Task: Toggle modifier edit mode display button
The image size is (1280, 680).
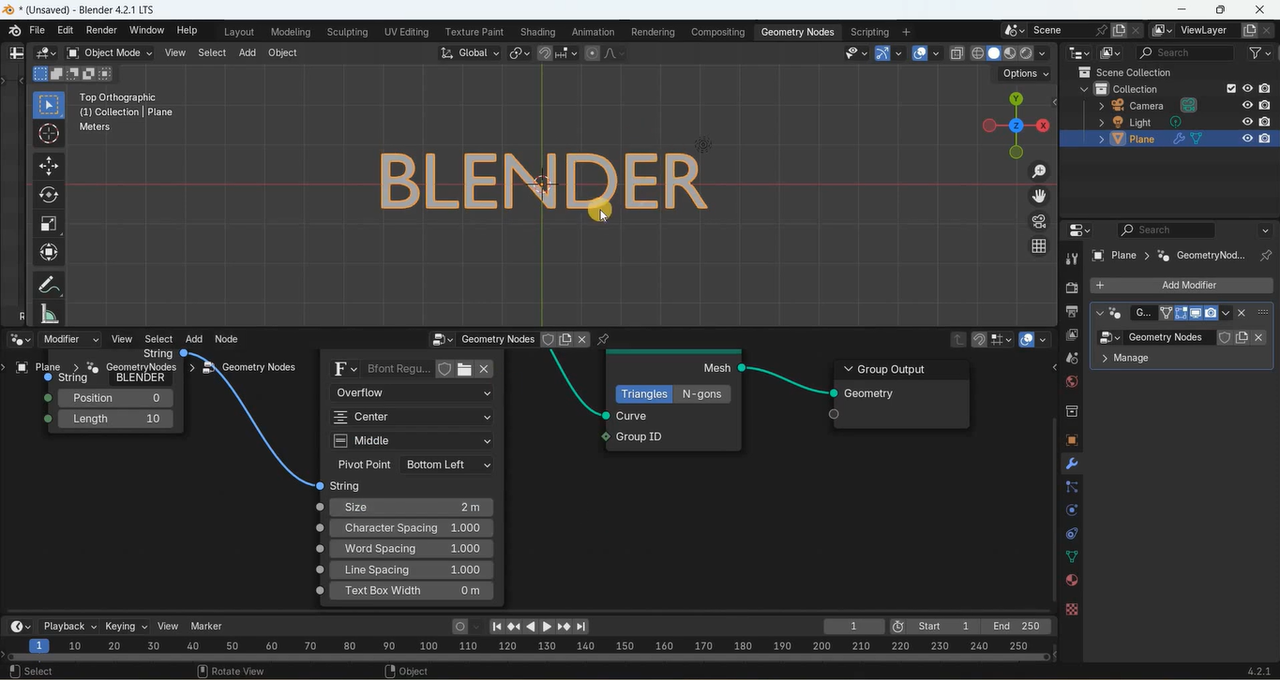Action: pyautogui.click(x=1181, y=313)
